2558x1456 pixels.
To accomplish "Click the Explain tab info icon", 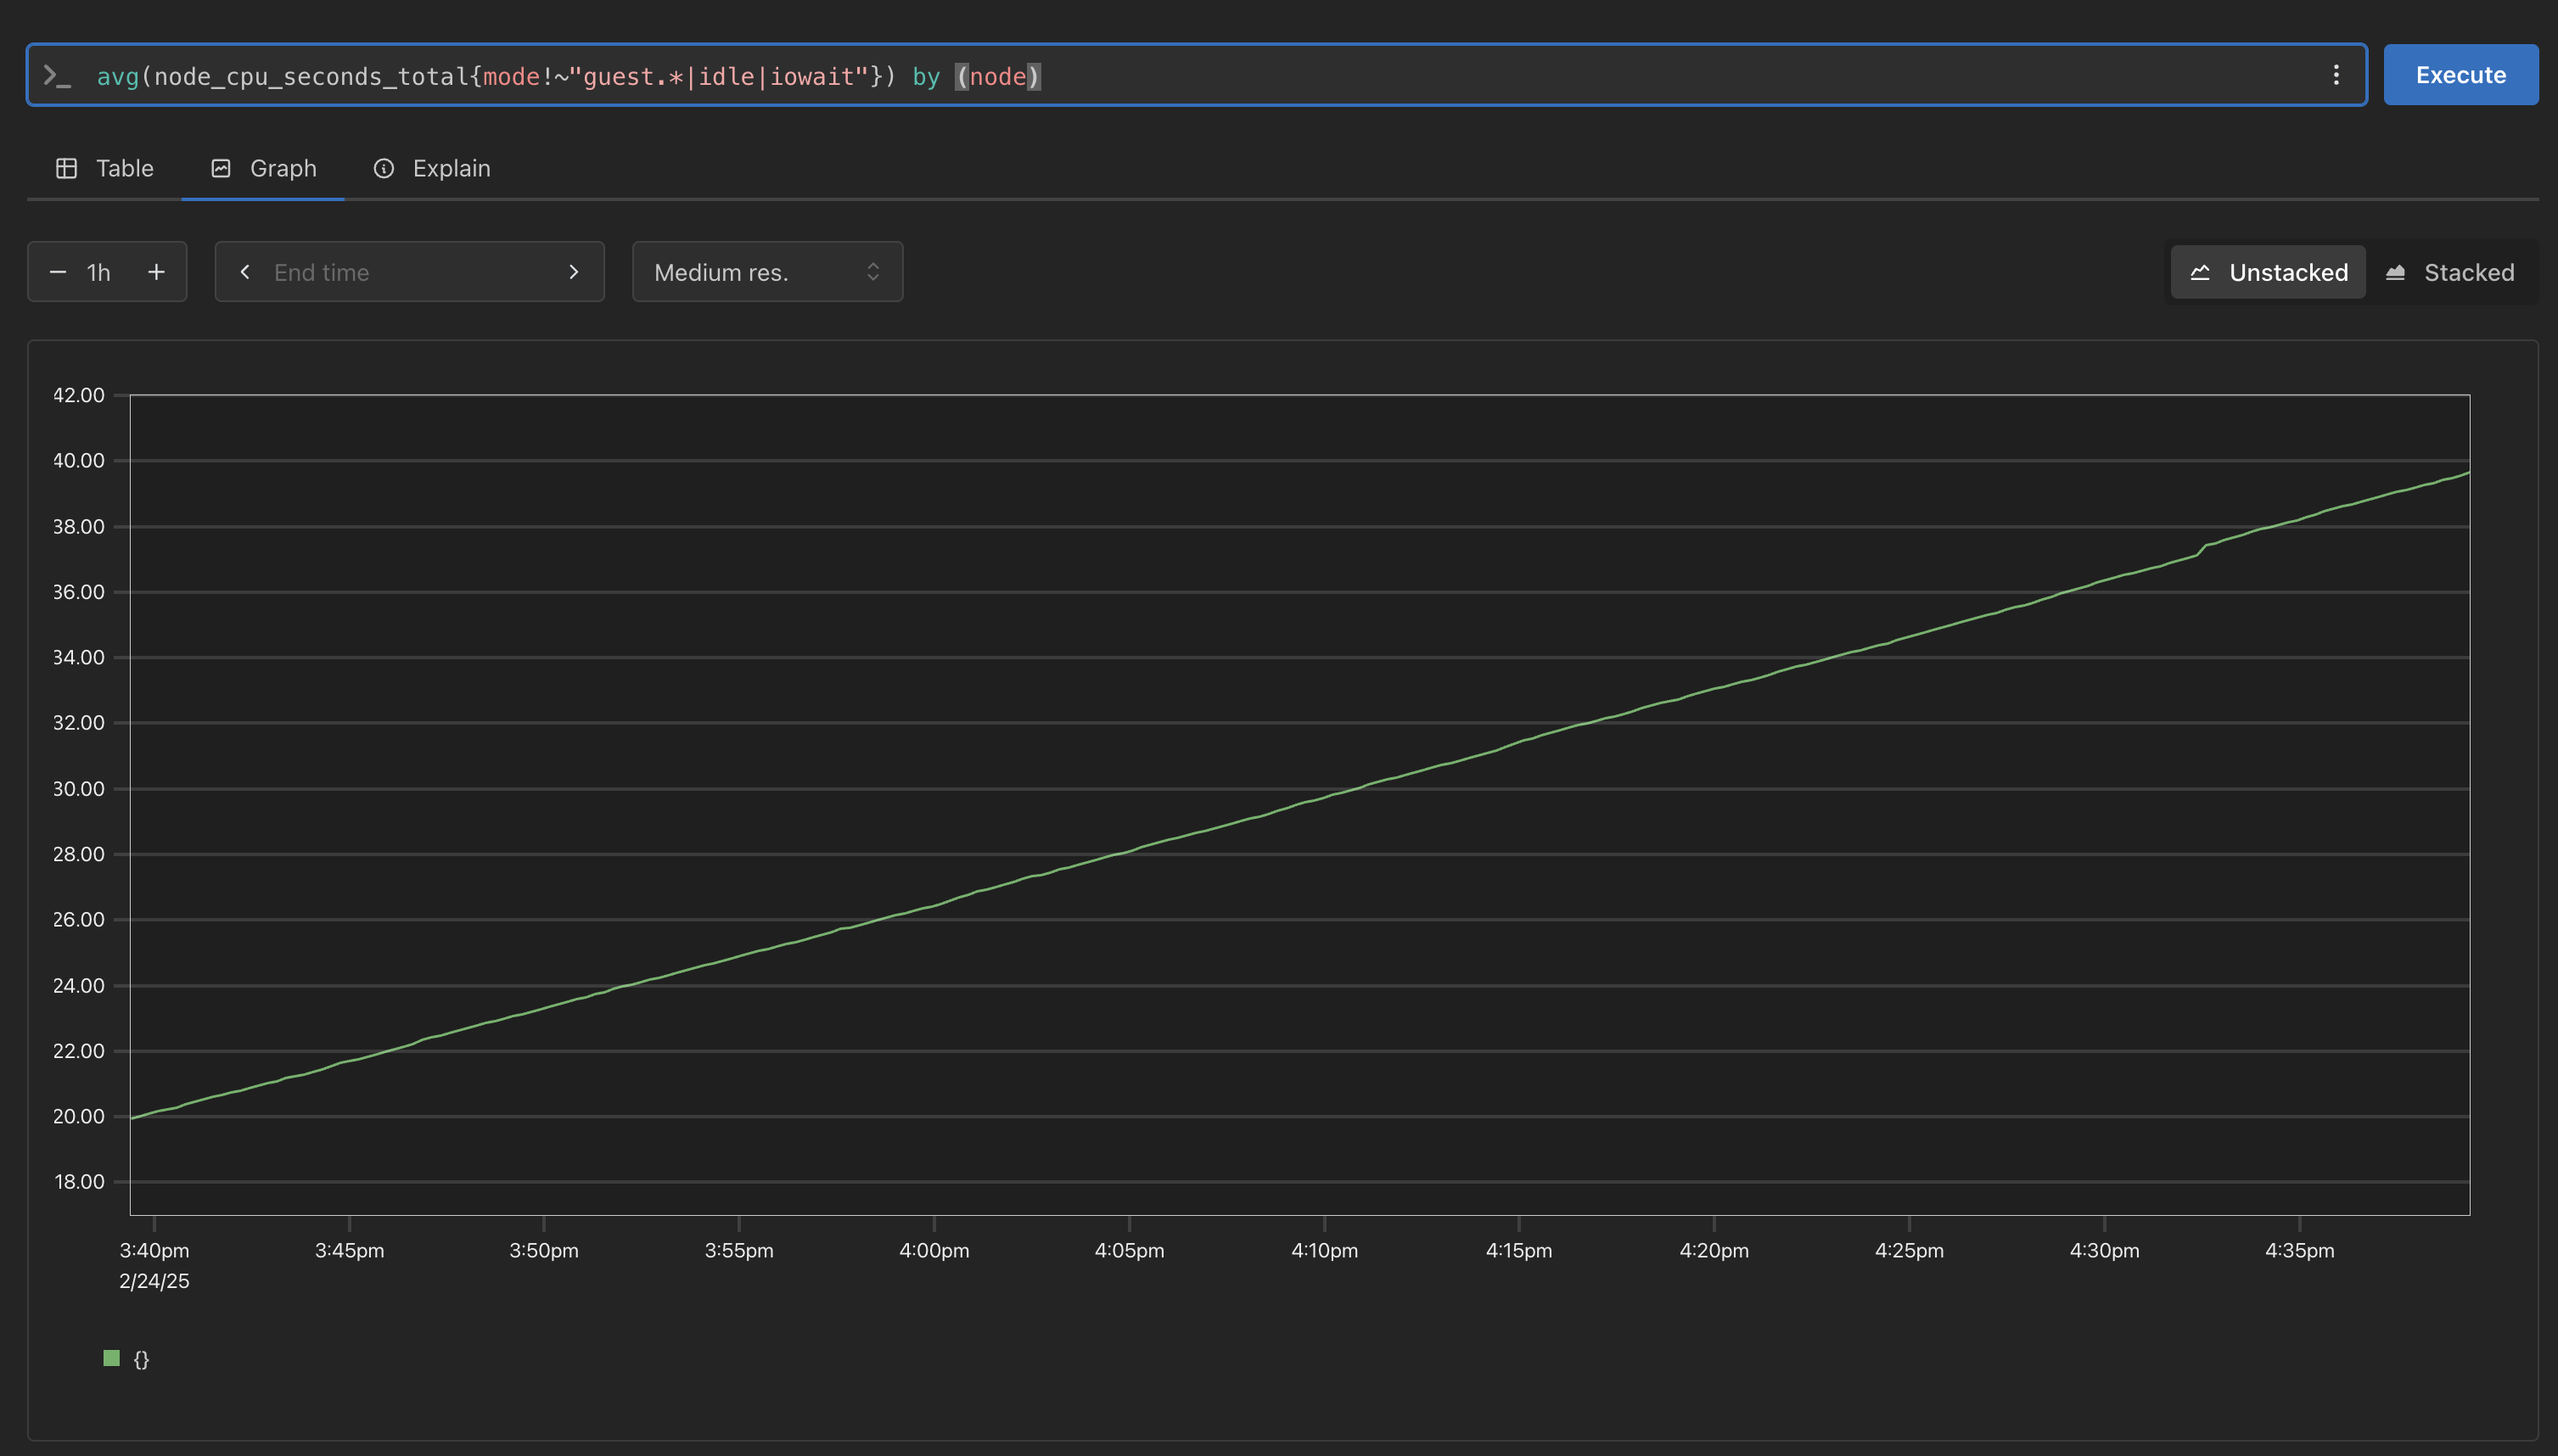I will [x=384, y=168].
